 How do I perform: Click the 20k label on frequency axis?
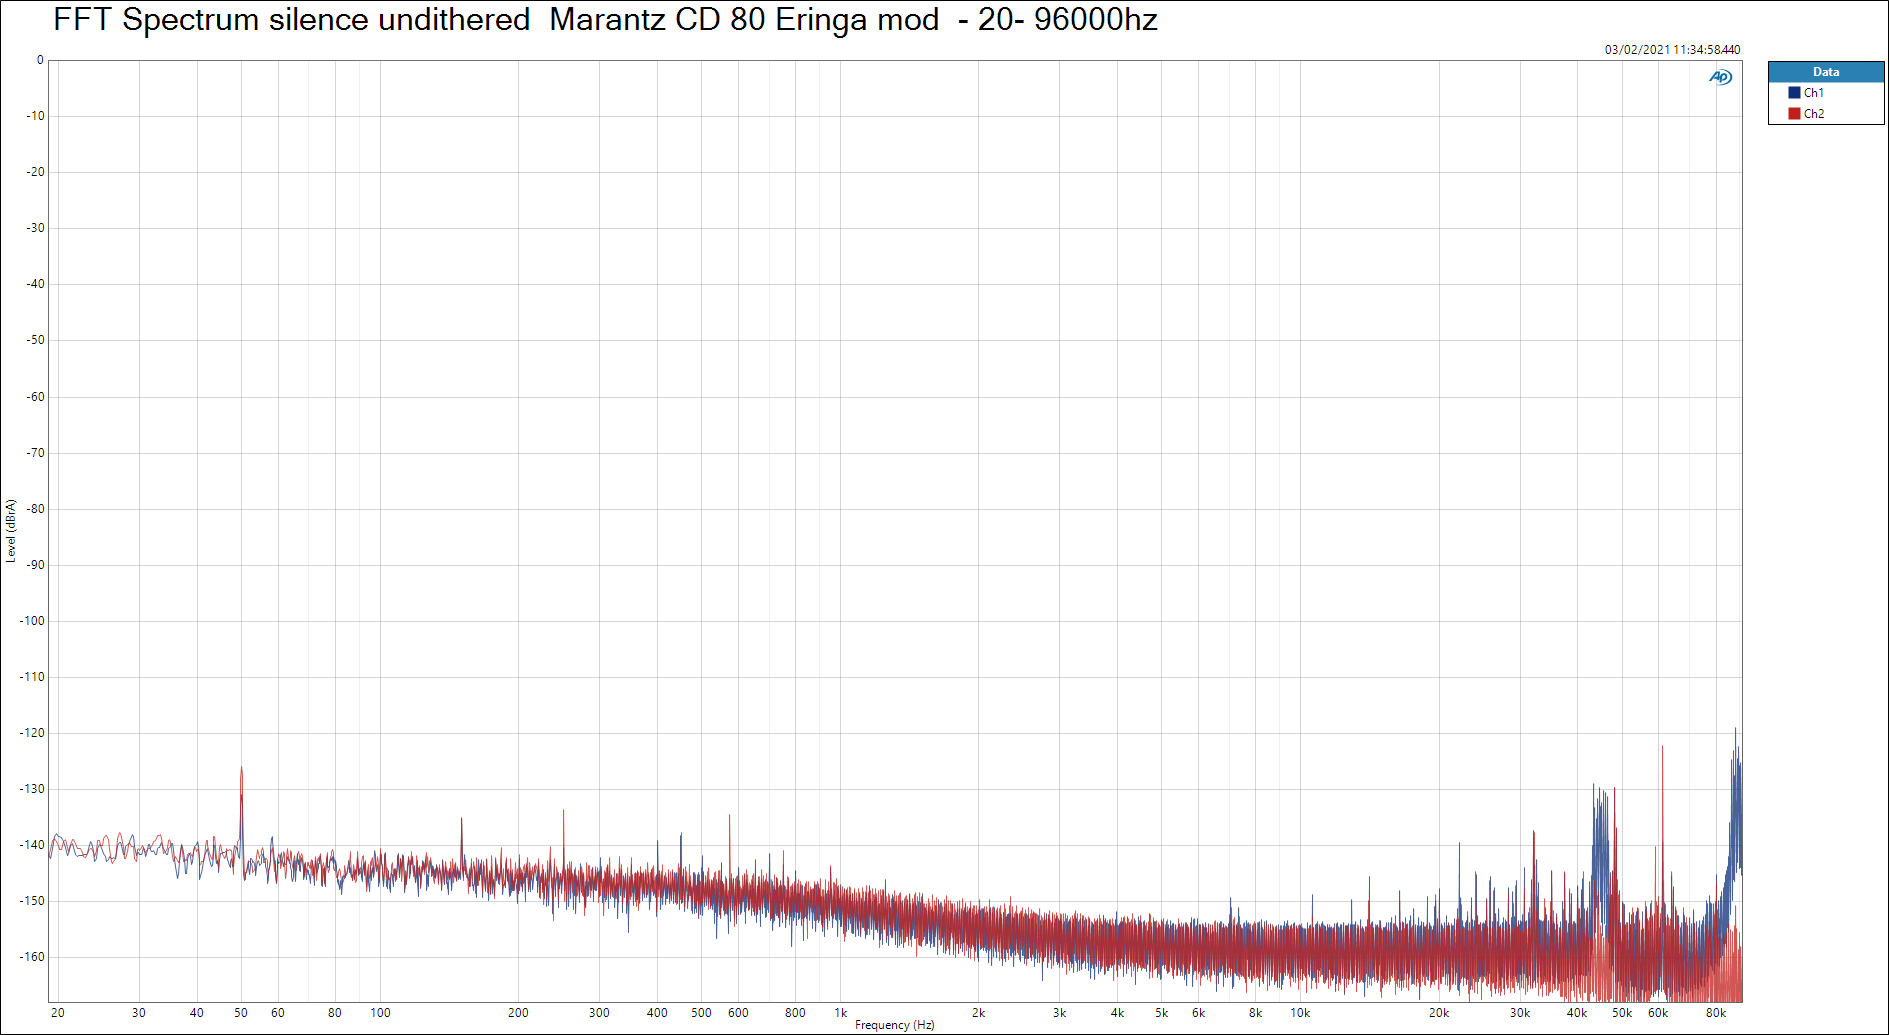1438,1013
